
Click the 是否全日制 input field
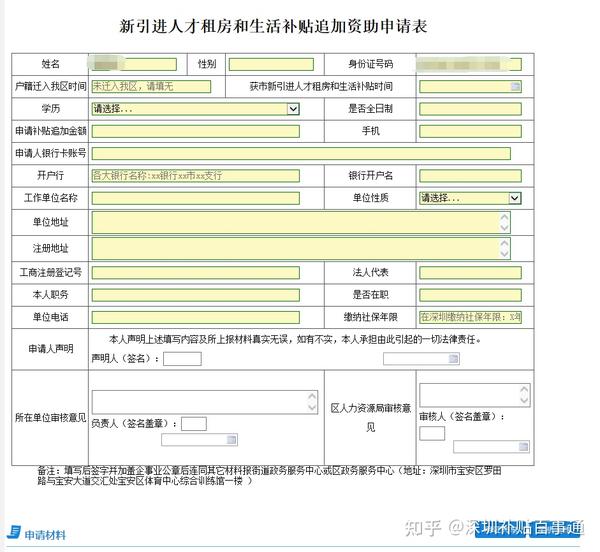point(470,109)
